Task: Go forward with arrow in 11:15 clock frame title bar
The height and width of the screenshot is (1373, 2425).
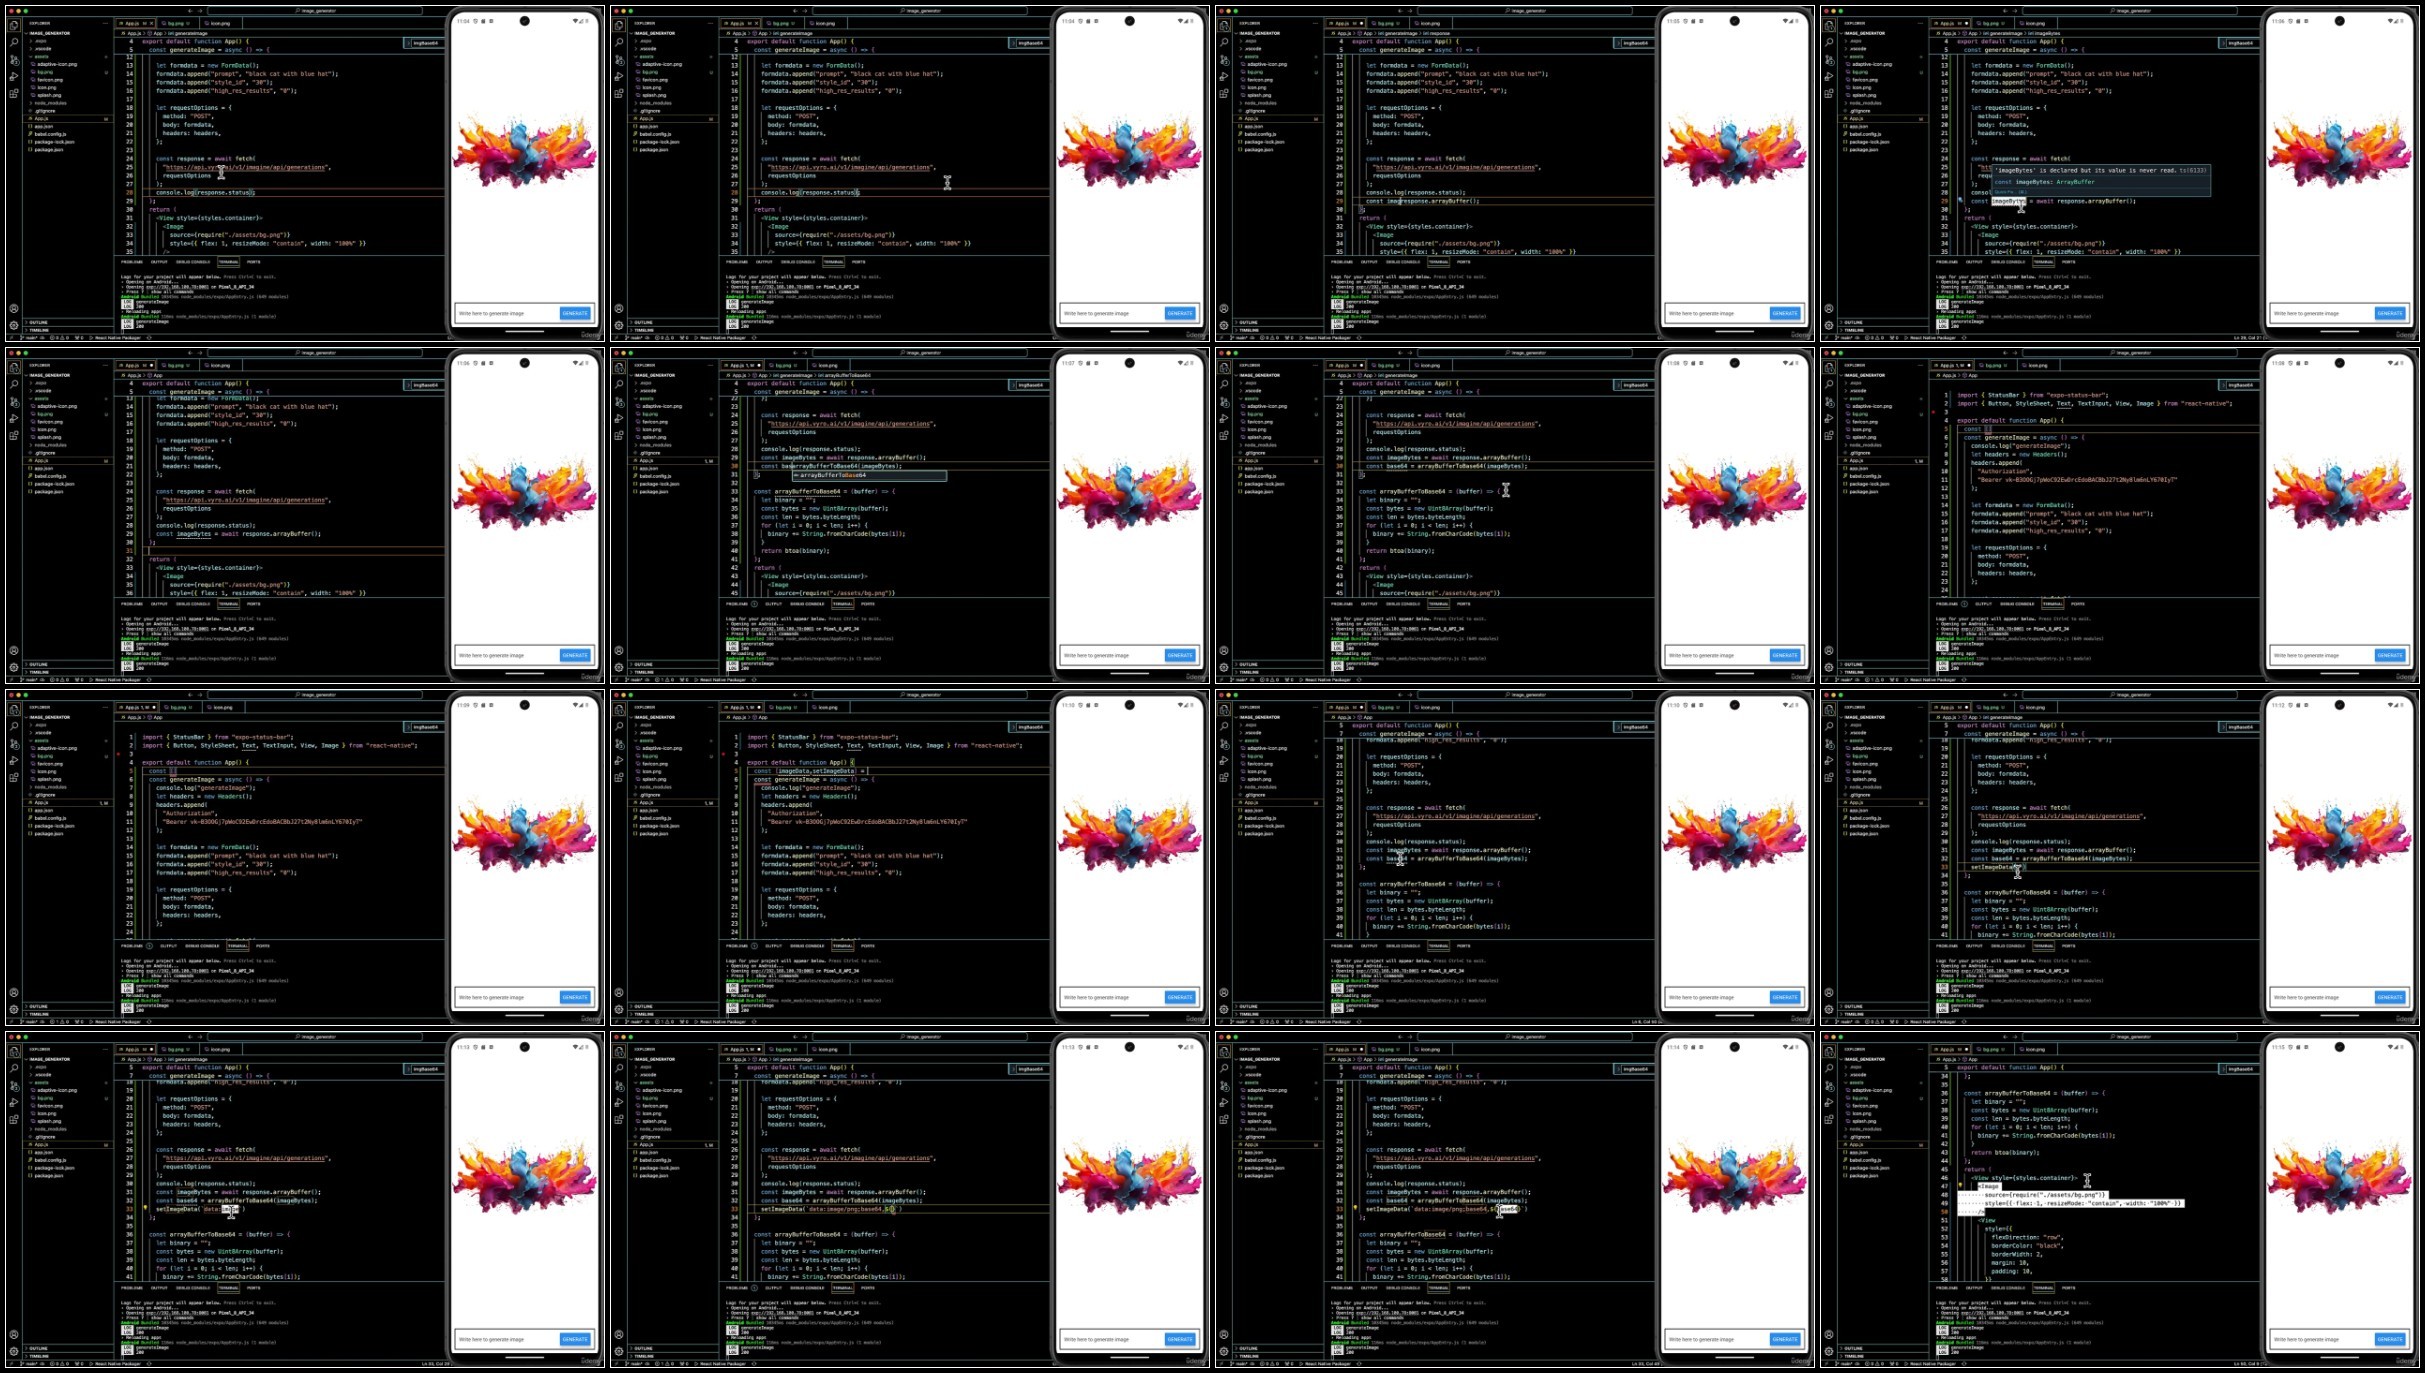Action: 2015,1037
